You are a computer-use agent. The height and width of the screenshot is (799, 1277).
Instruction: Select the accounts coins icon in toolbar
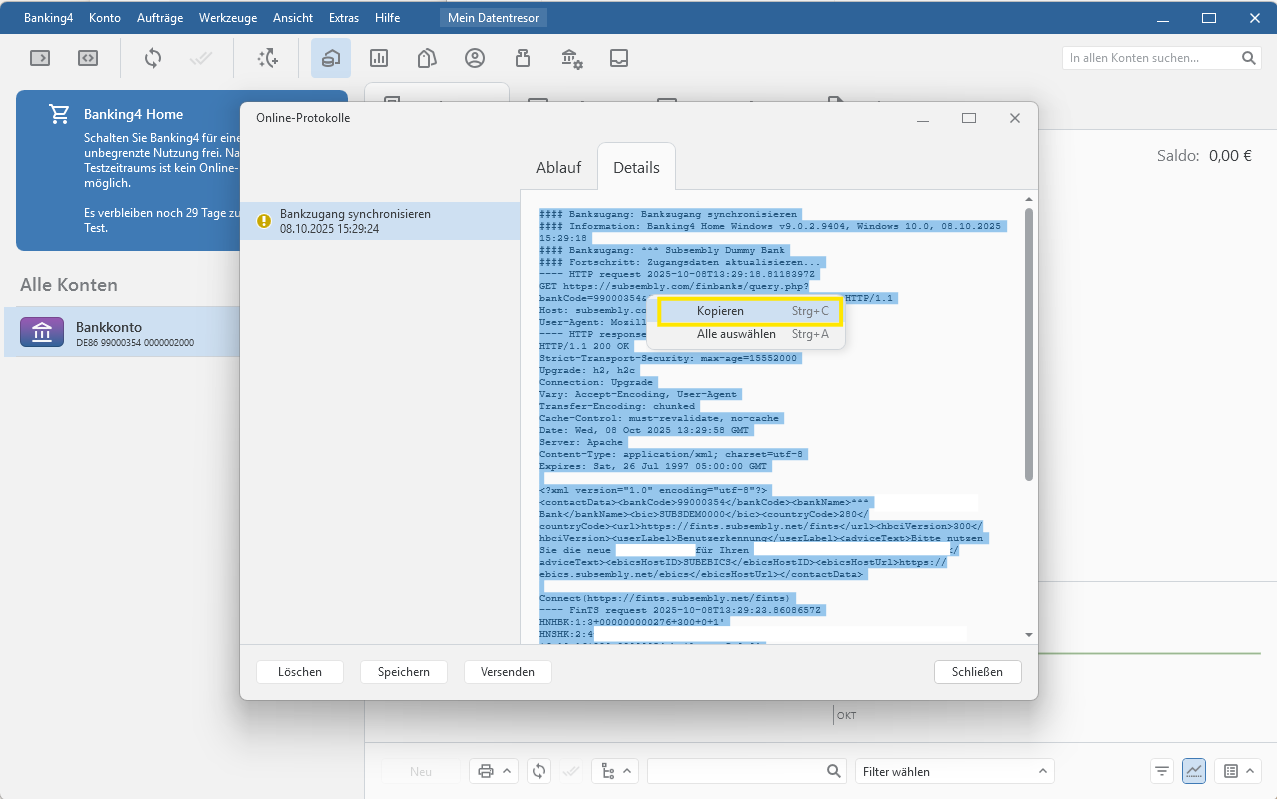click(x=331, y=58)
